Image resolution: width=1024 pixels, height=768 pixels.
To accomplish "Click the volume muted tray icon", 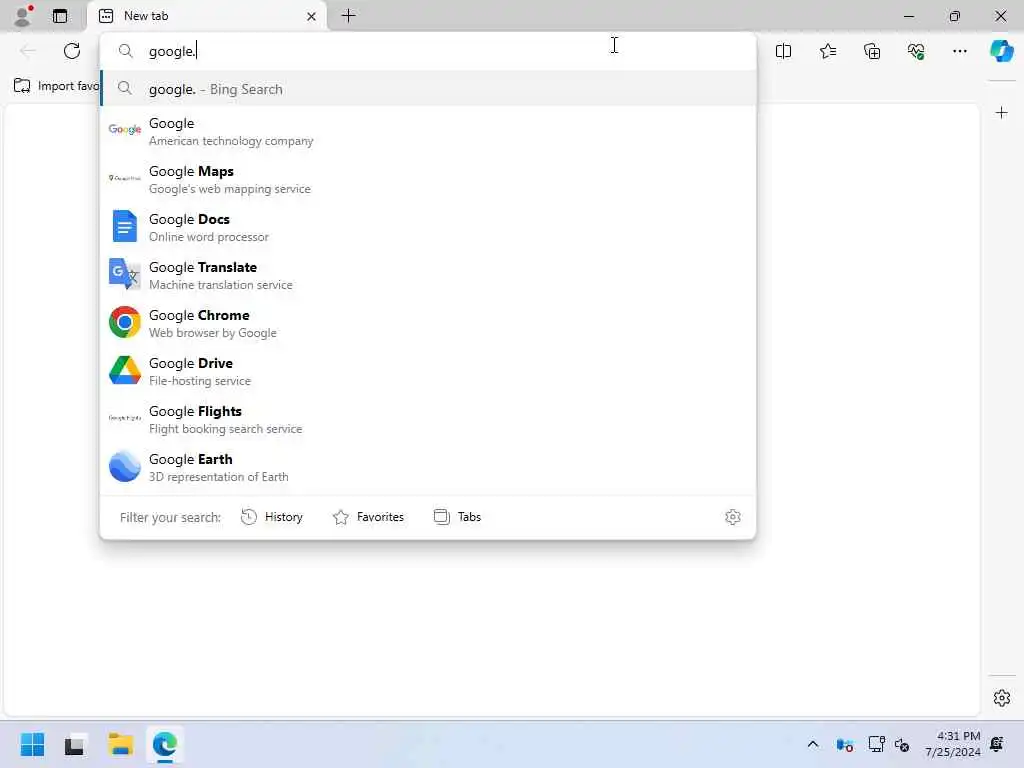I will [902, 745].
